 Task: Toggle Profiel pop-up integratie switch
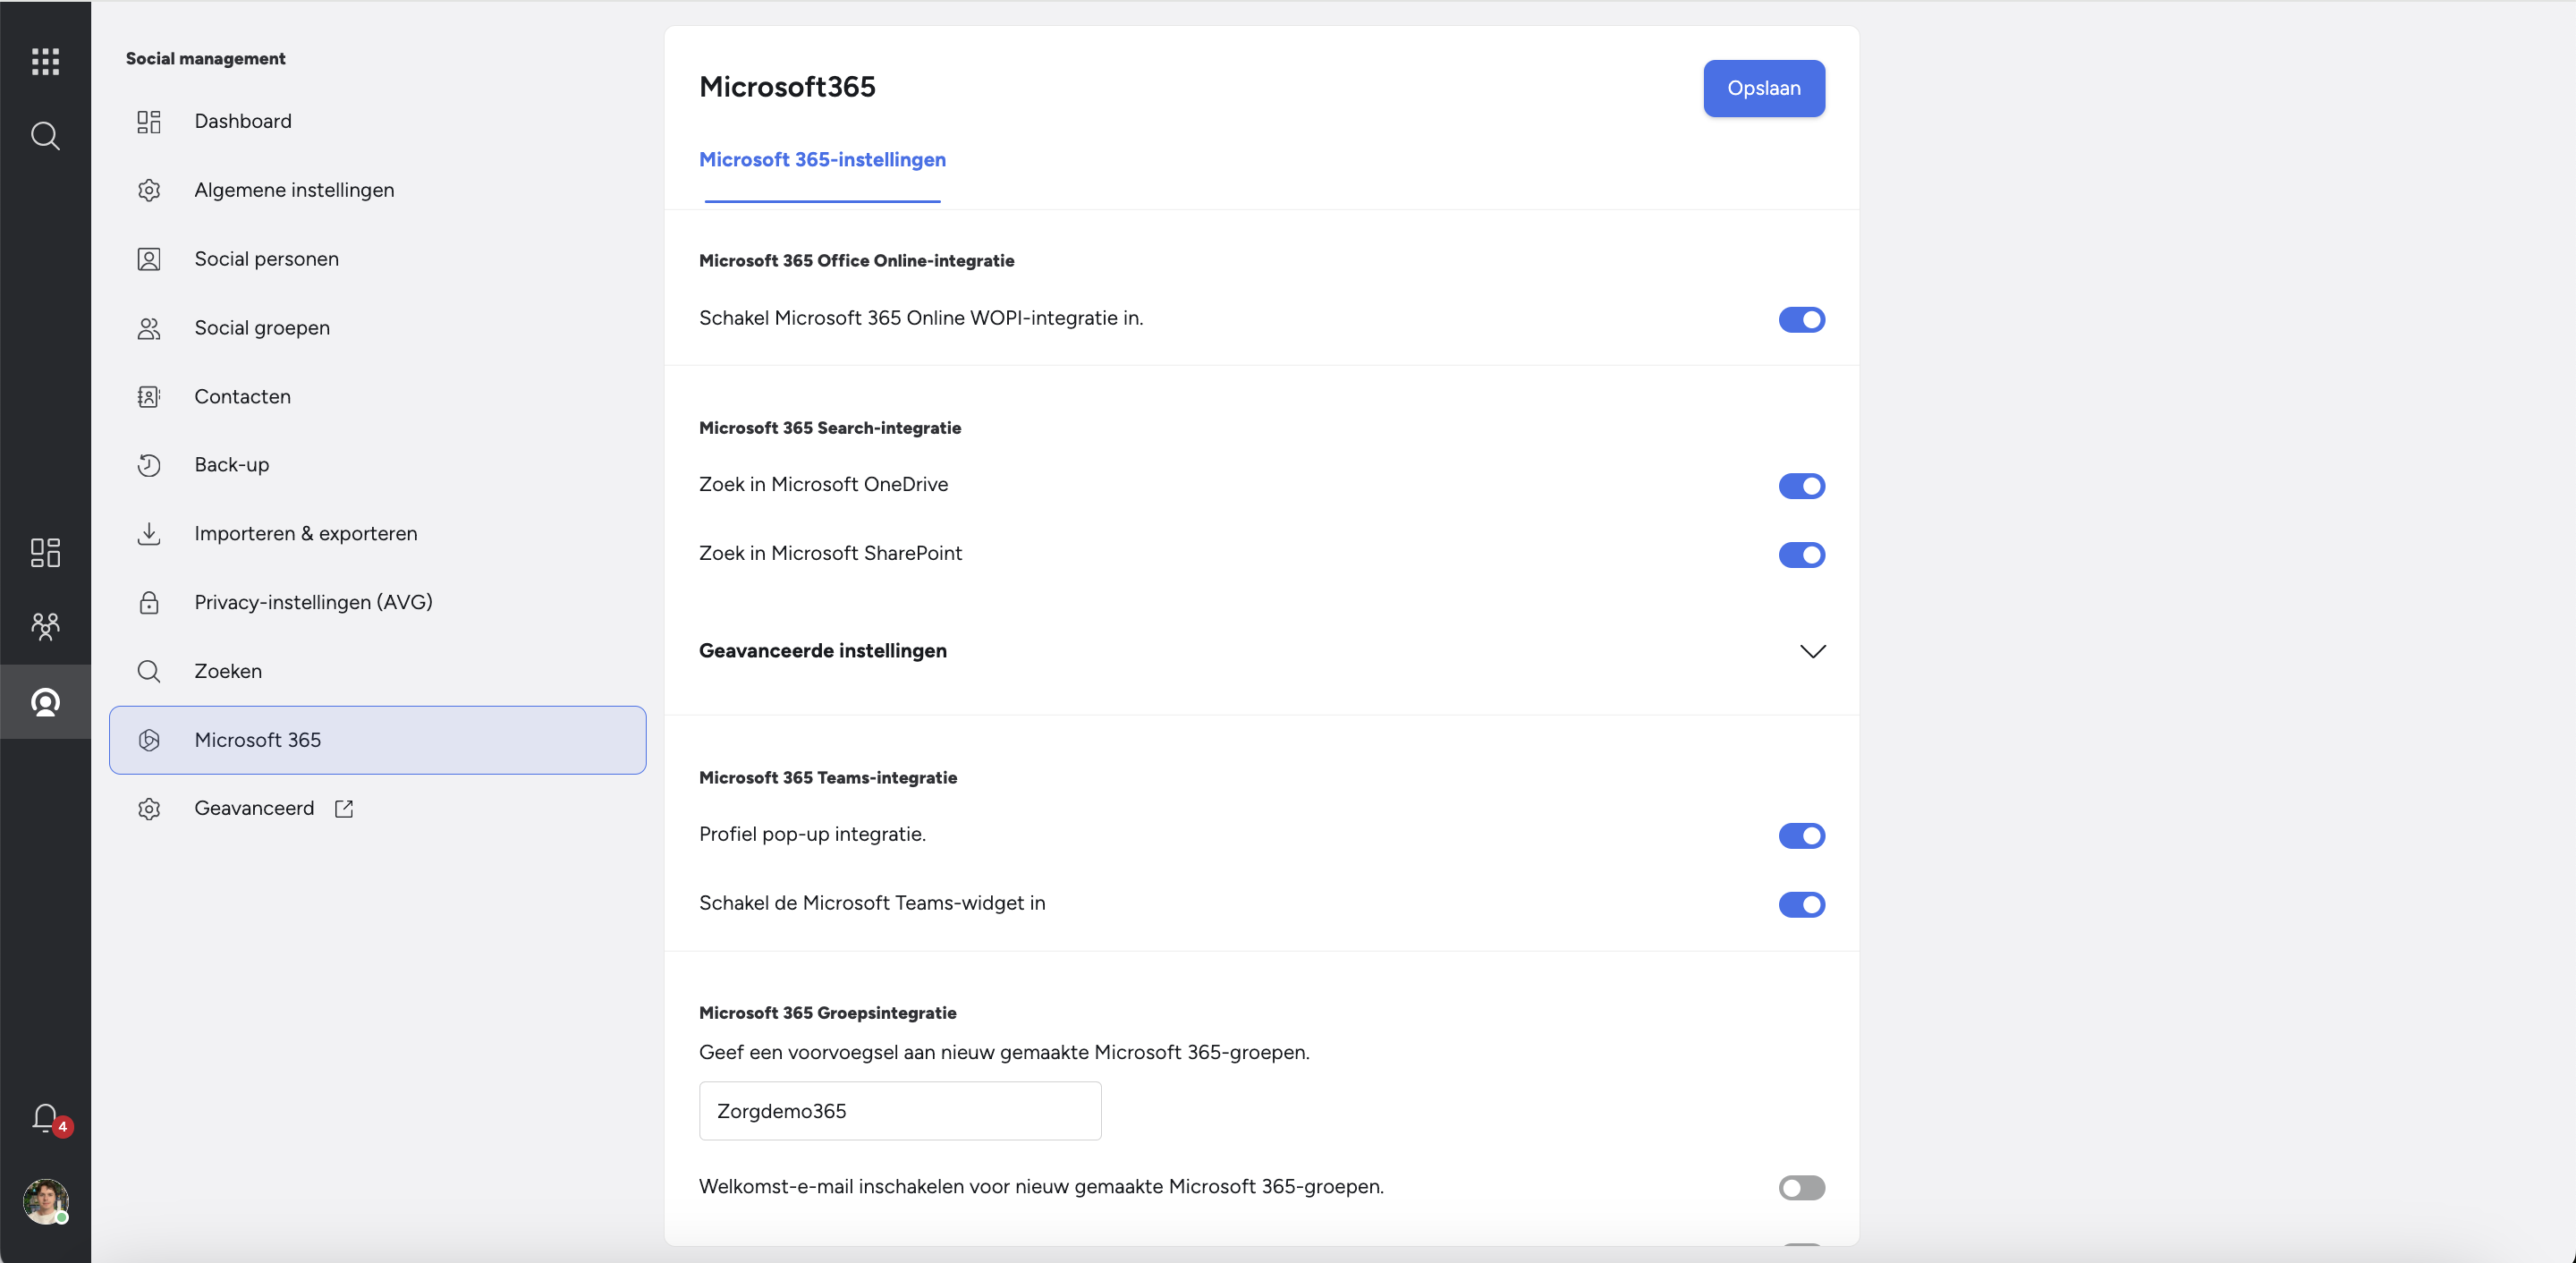coord(1801,836)
